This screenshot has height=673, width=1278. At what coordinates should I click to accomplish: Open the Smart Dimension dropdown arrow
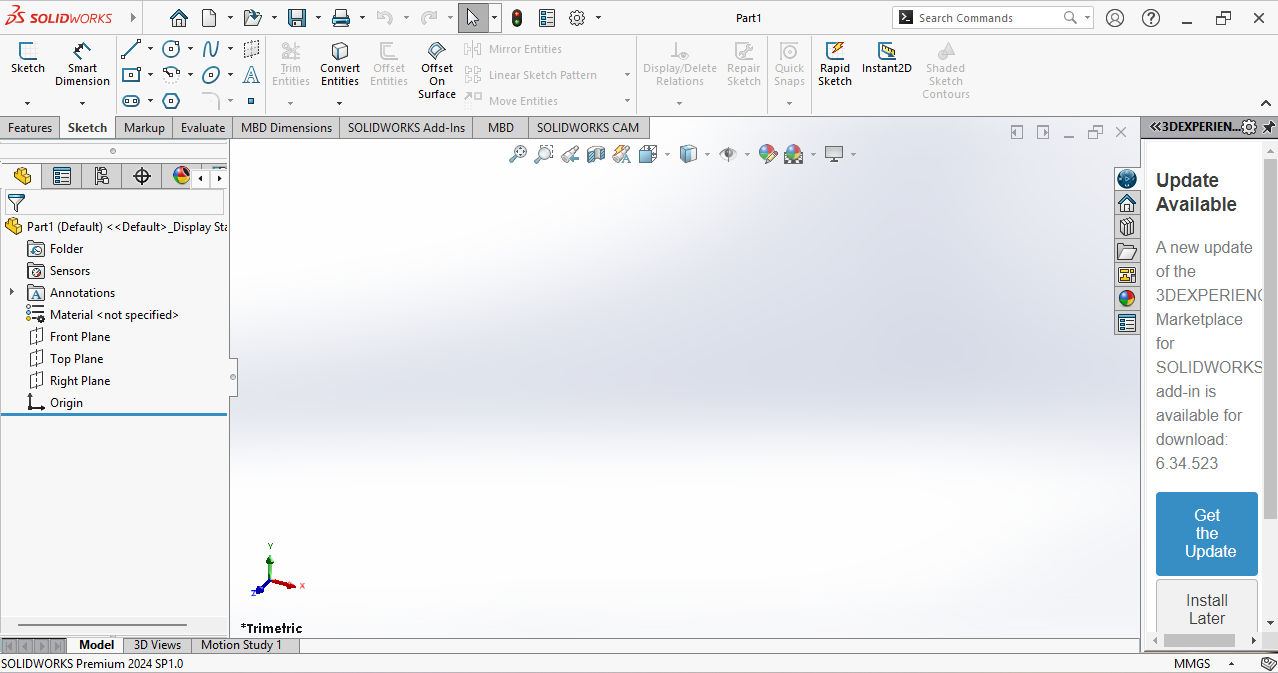pyautogui.click(x=82, y=102)
